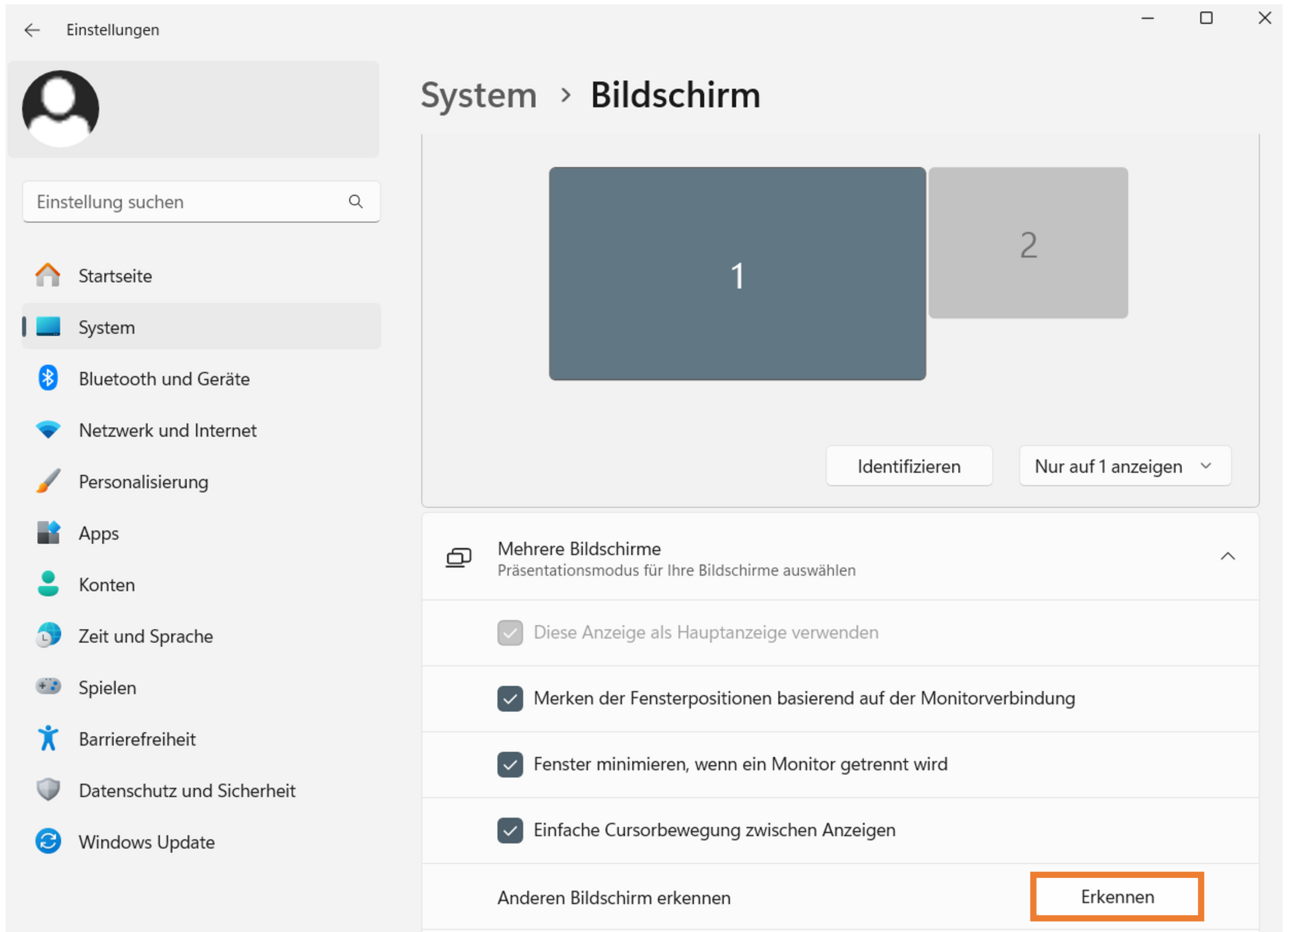
Task: Collapse the Mehrere Bildschirme section chevron
Action: [x=1228, y=556]
